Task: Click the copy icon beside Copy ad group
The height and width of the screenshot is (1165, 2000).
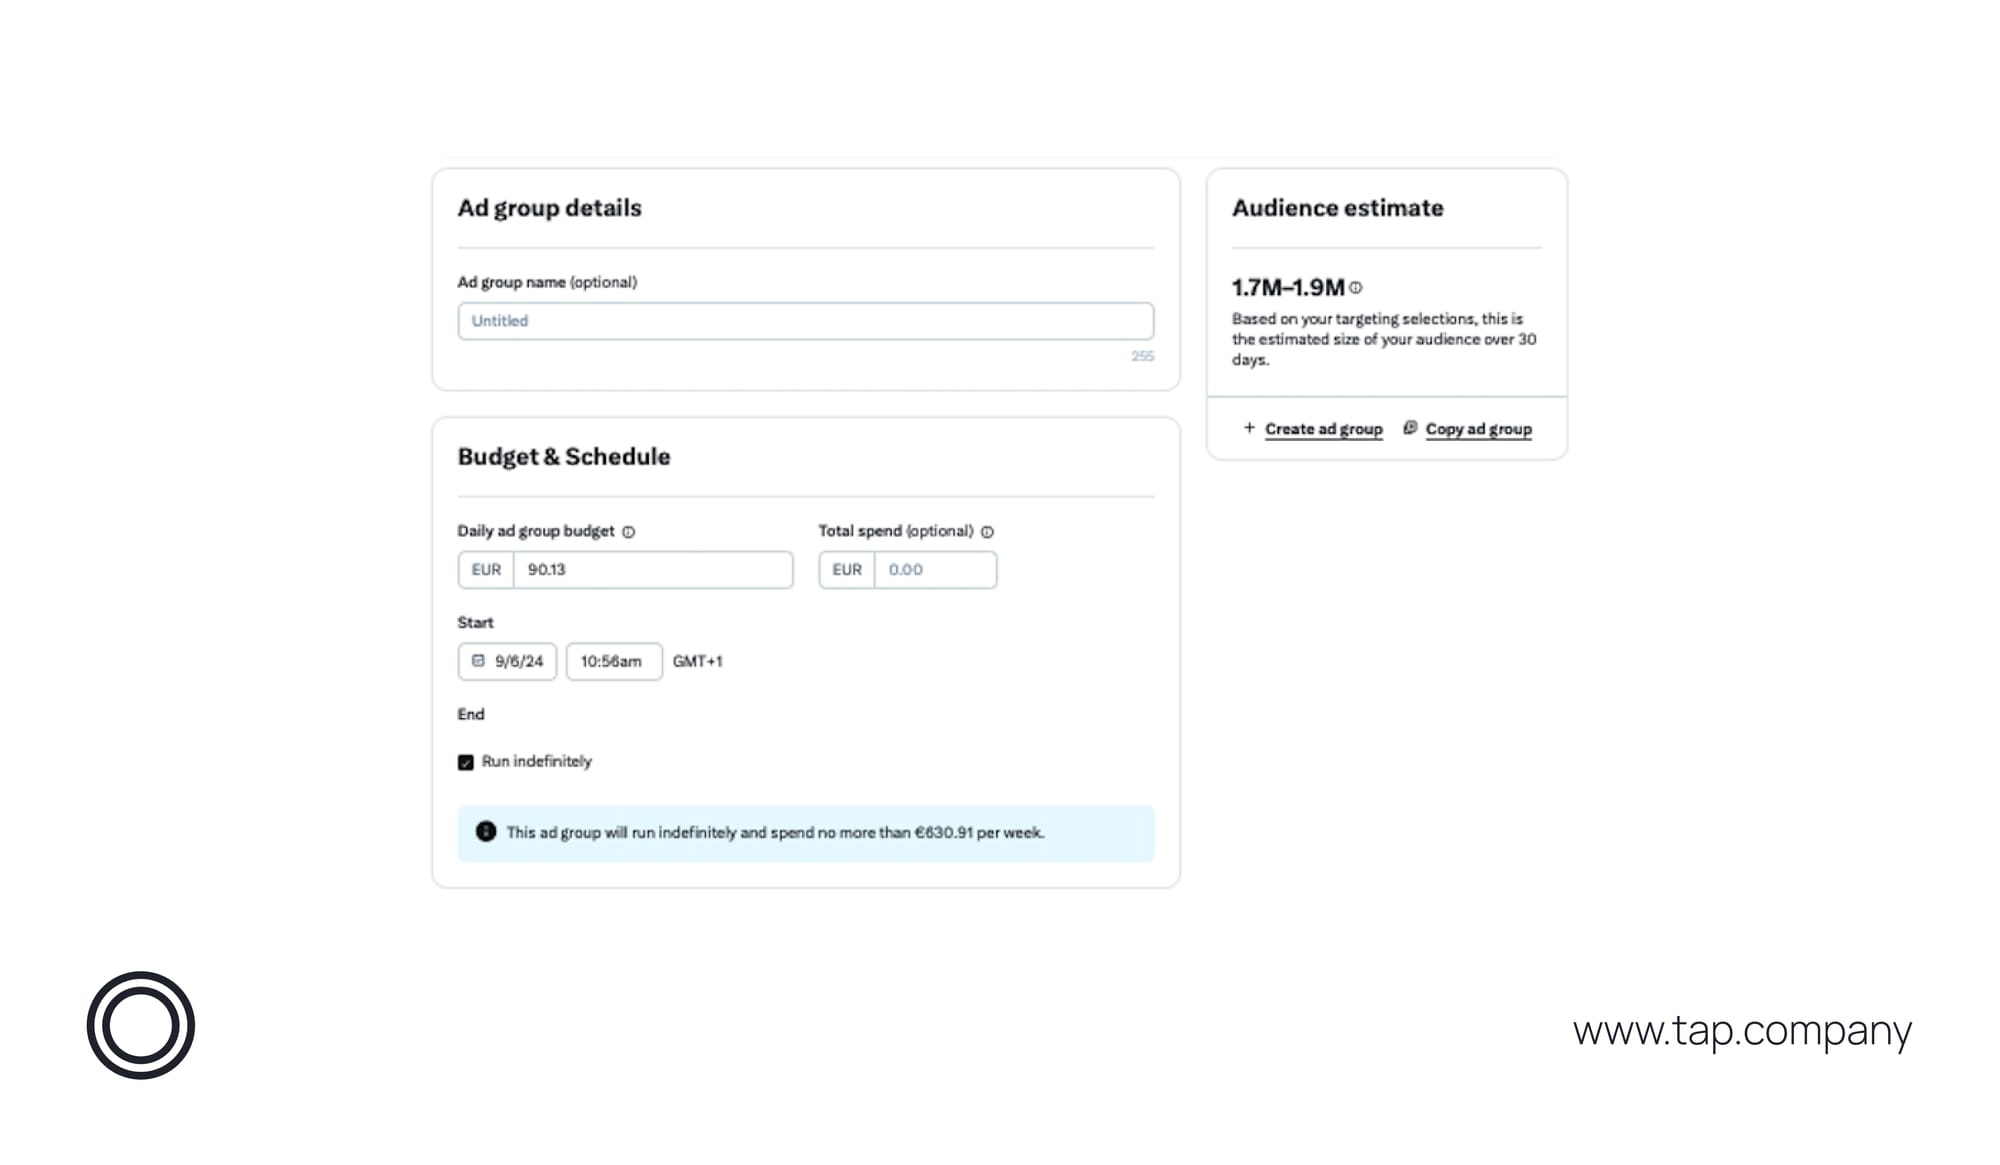Action: coord(1410,428)
